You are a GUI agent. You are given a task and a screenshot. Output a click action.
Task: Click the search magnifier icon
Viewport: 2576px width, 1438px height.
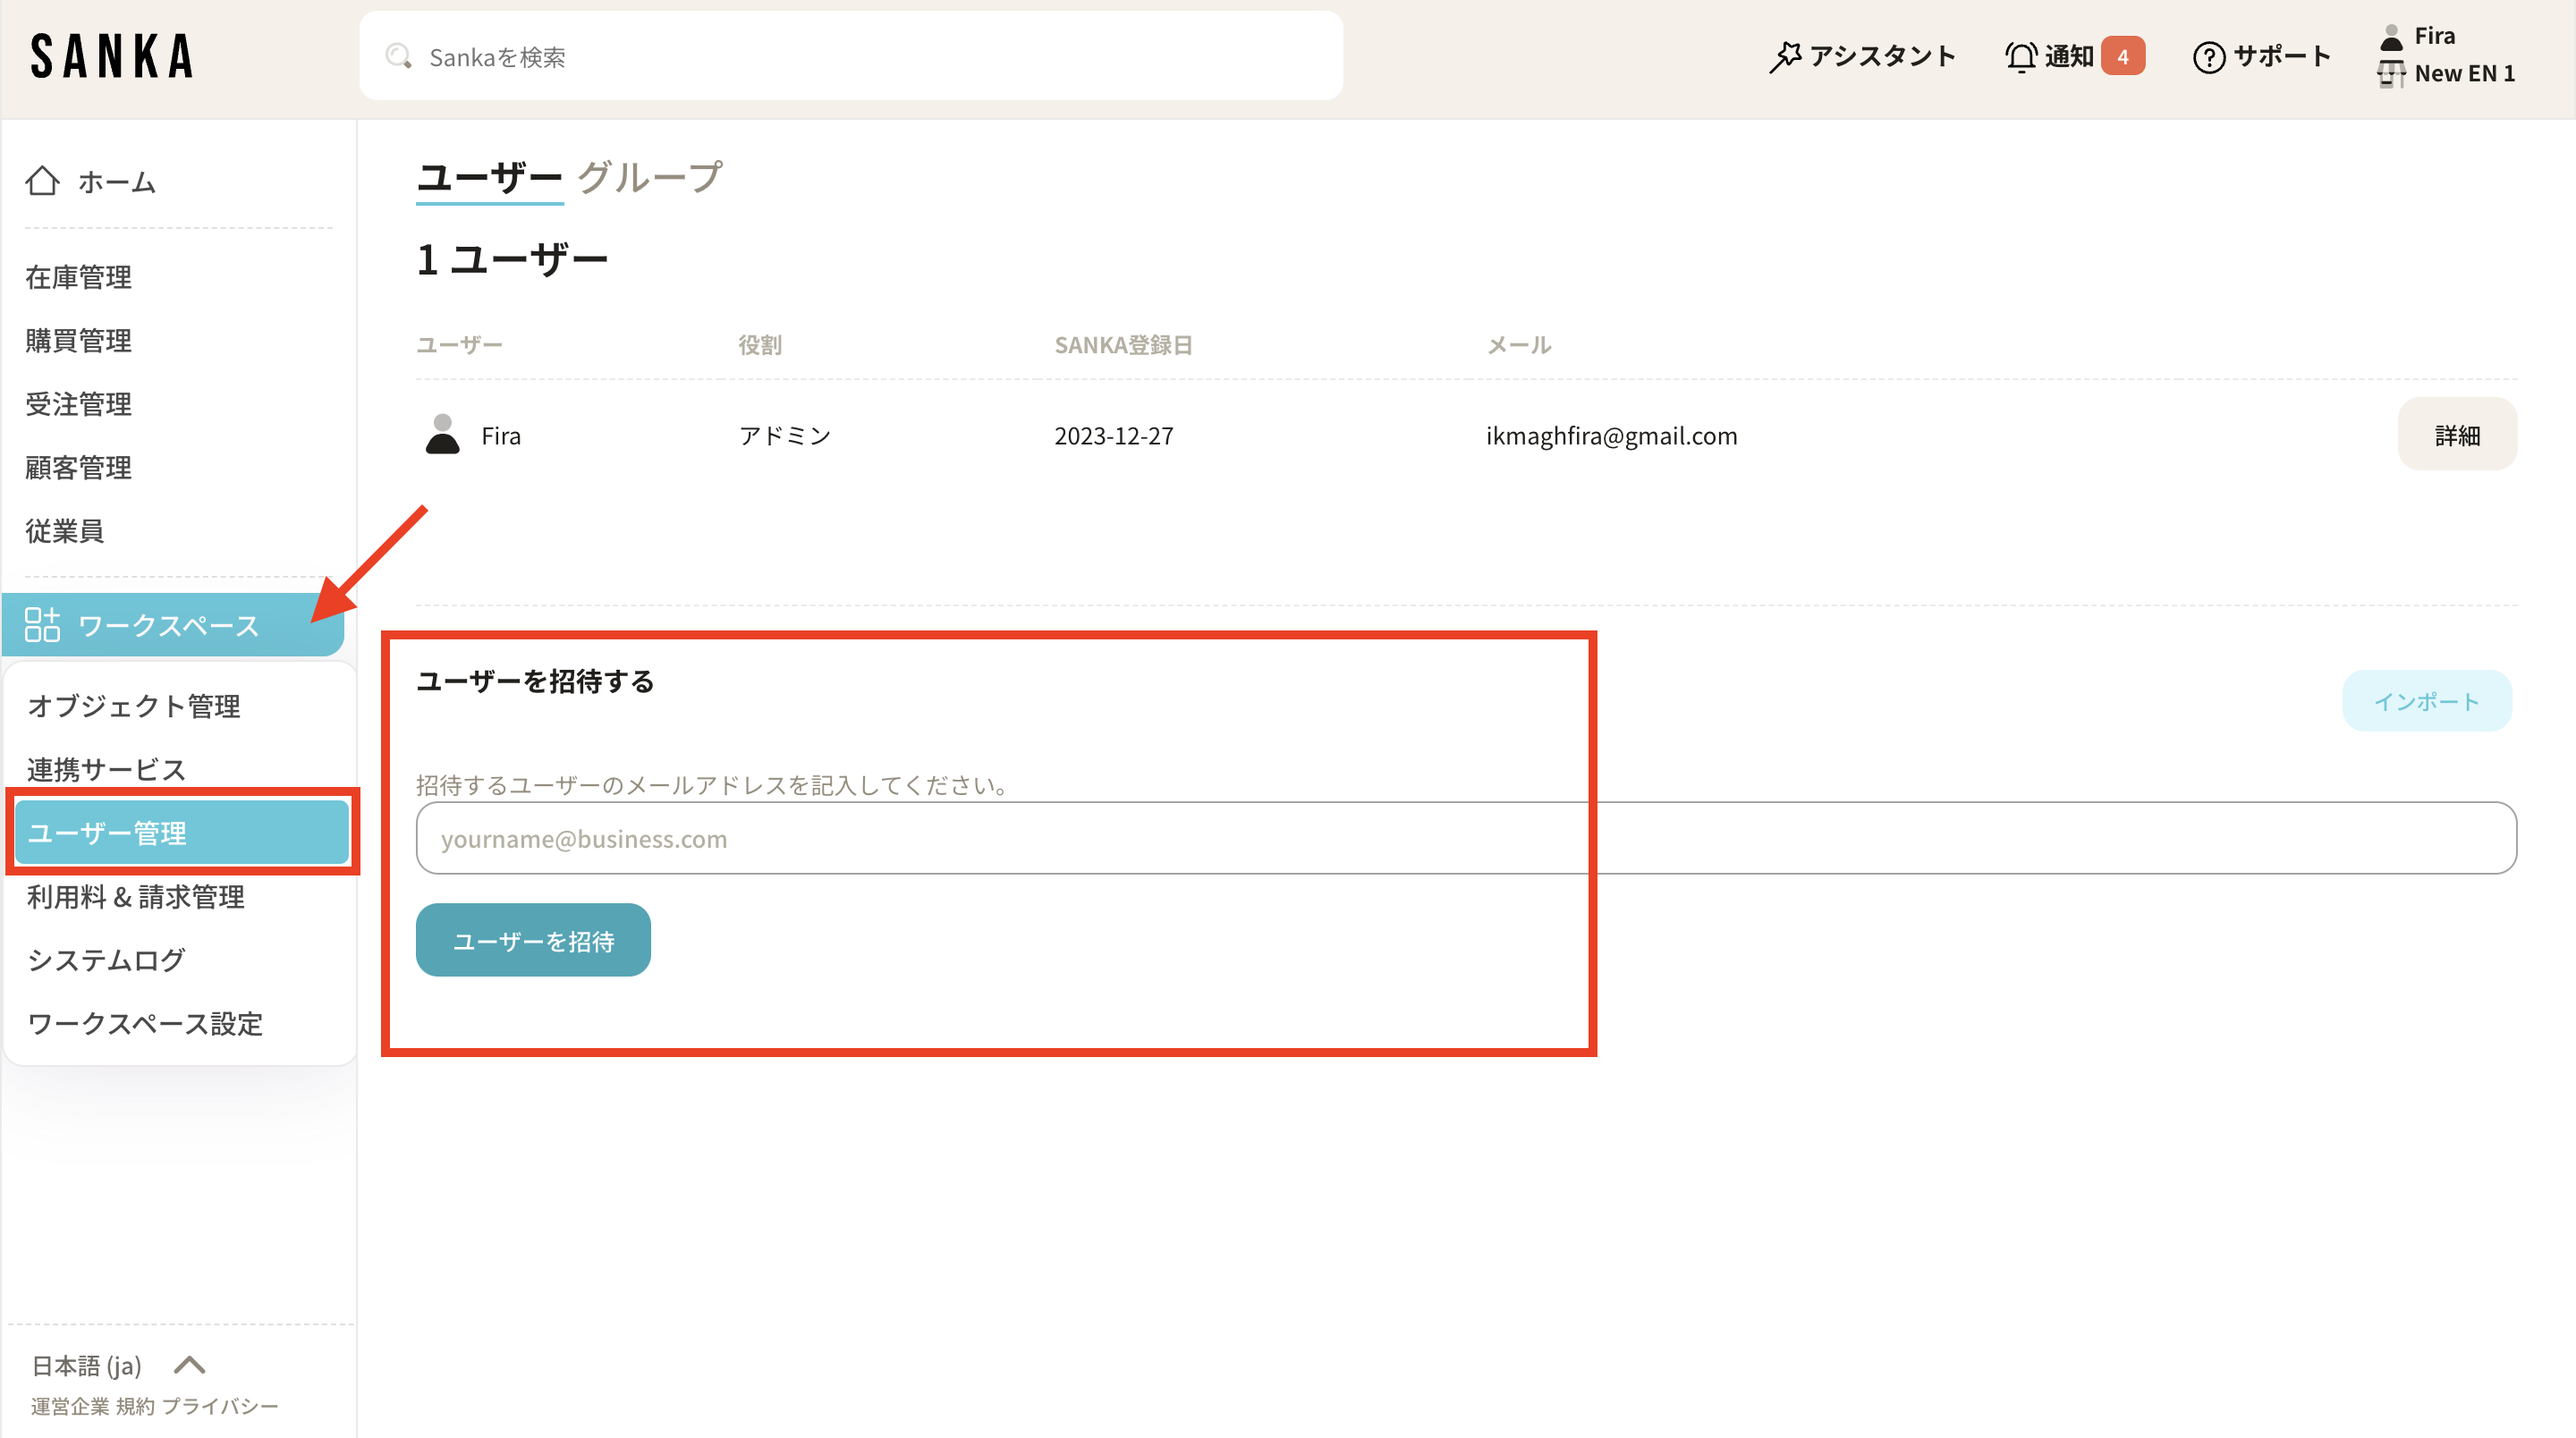[x=399, y=56]
